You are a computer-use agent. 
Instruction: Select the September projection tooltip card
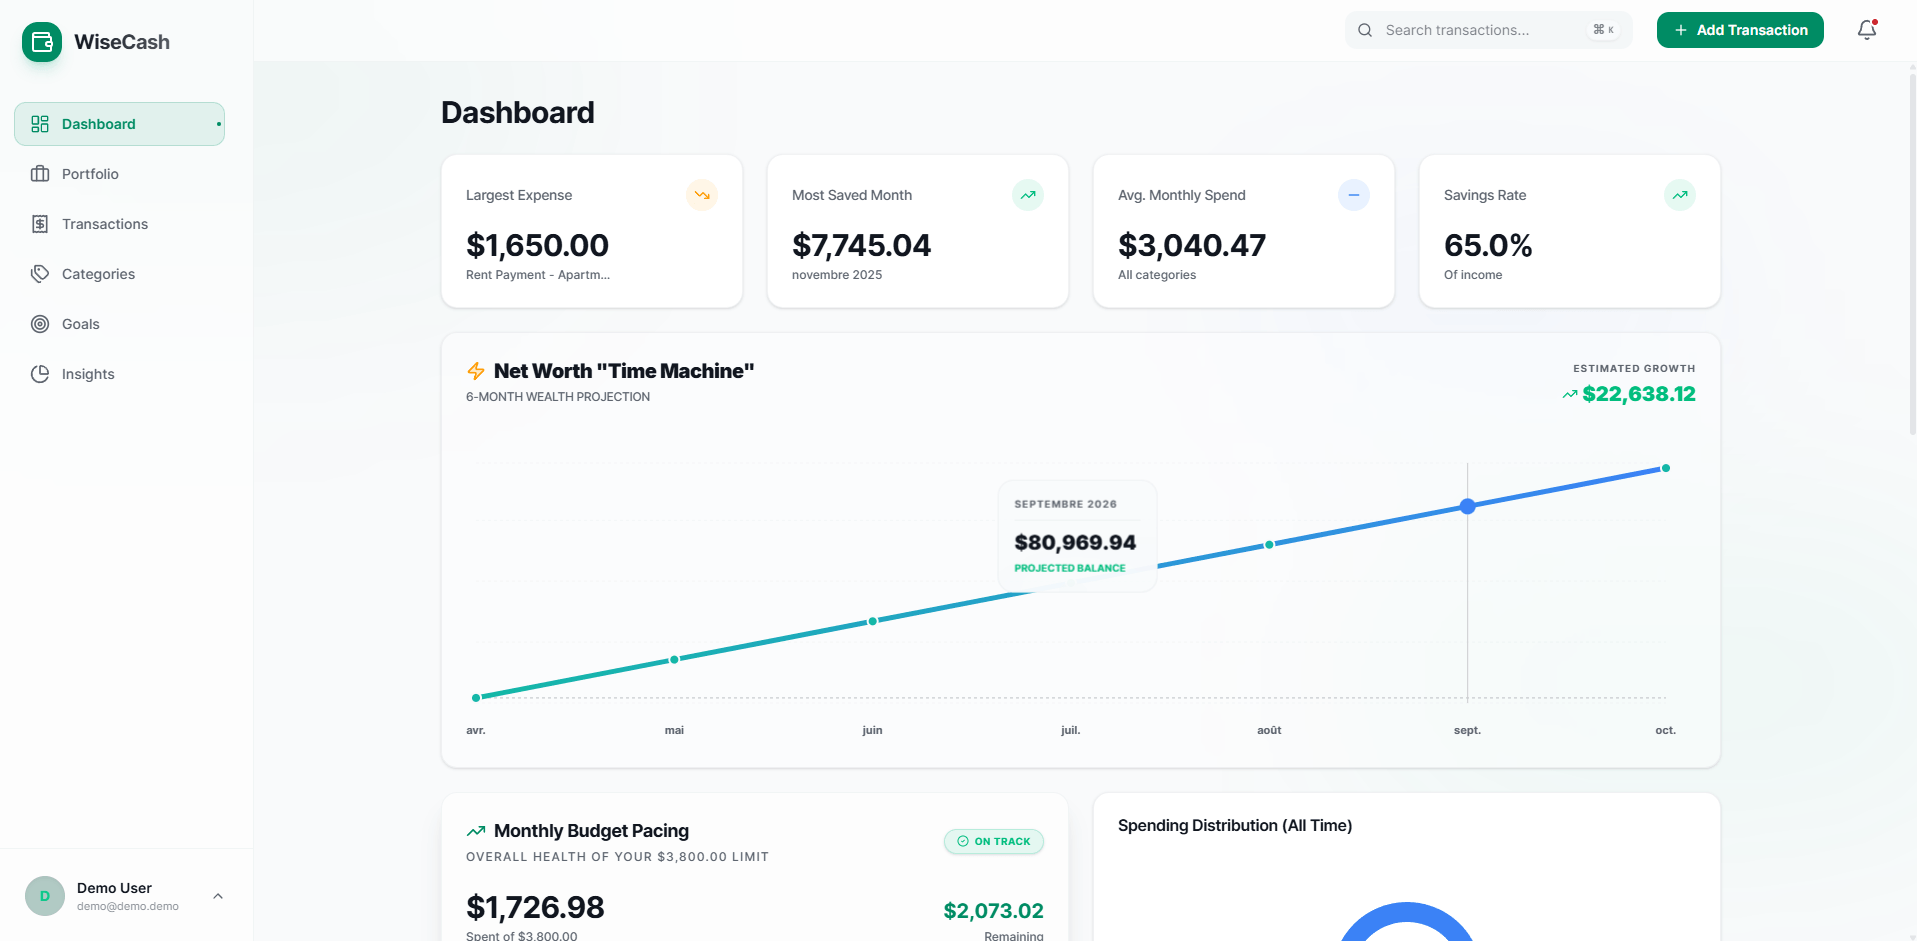click(1076, 536)
